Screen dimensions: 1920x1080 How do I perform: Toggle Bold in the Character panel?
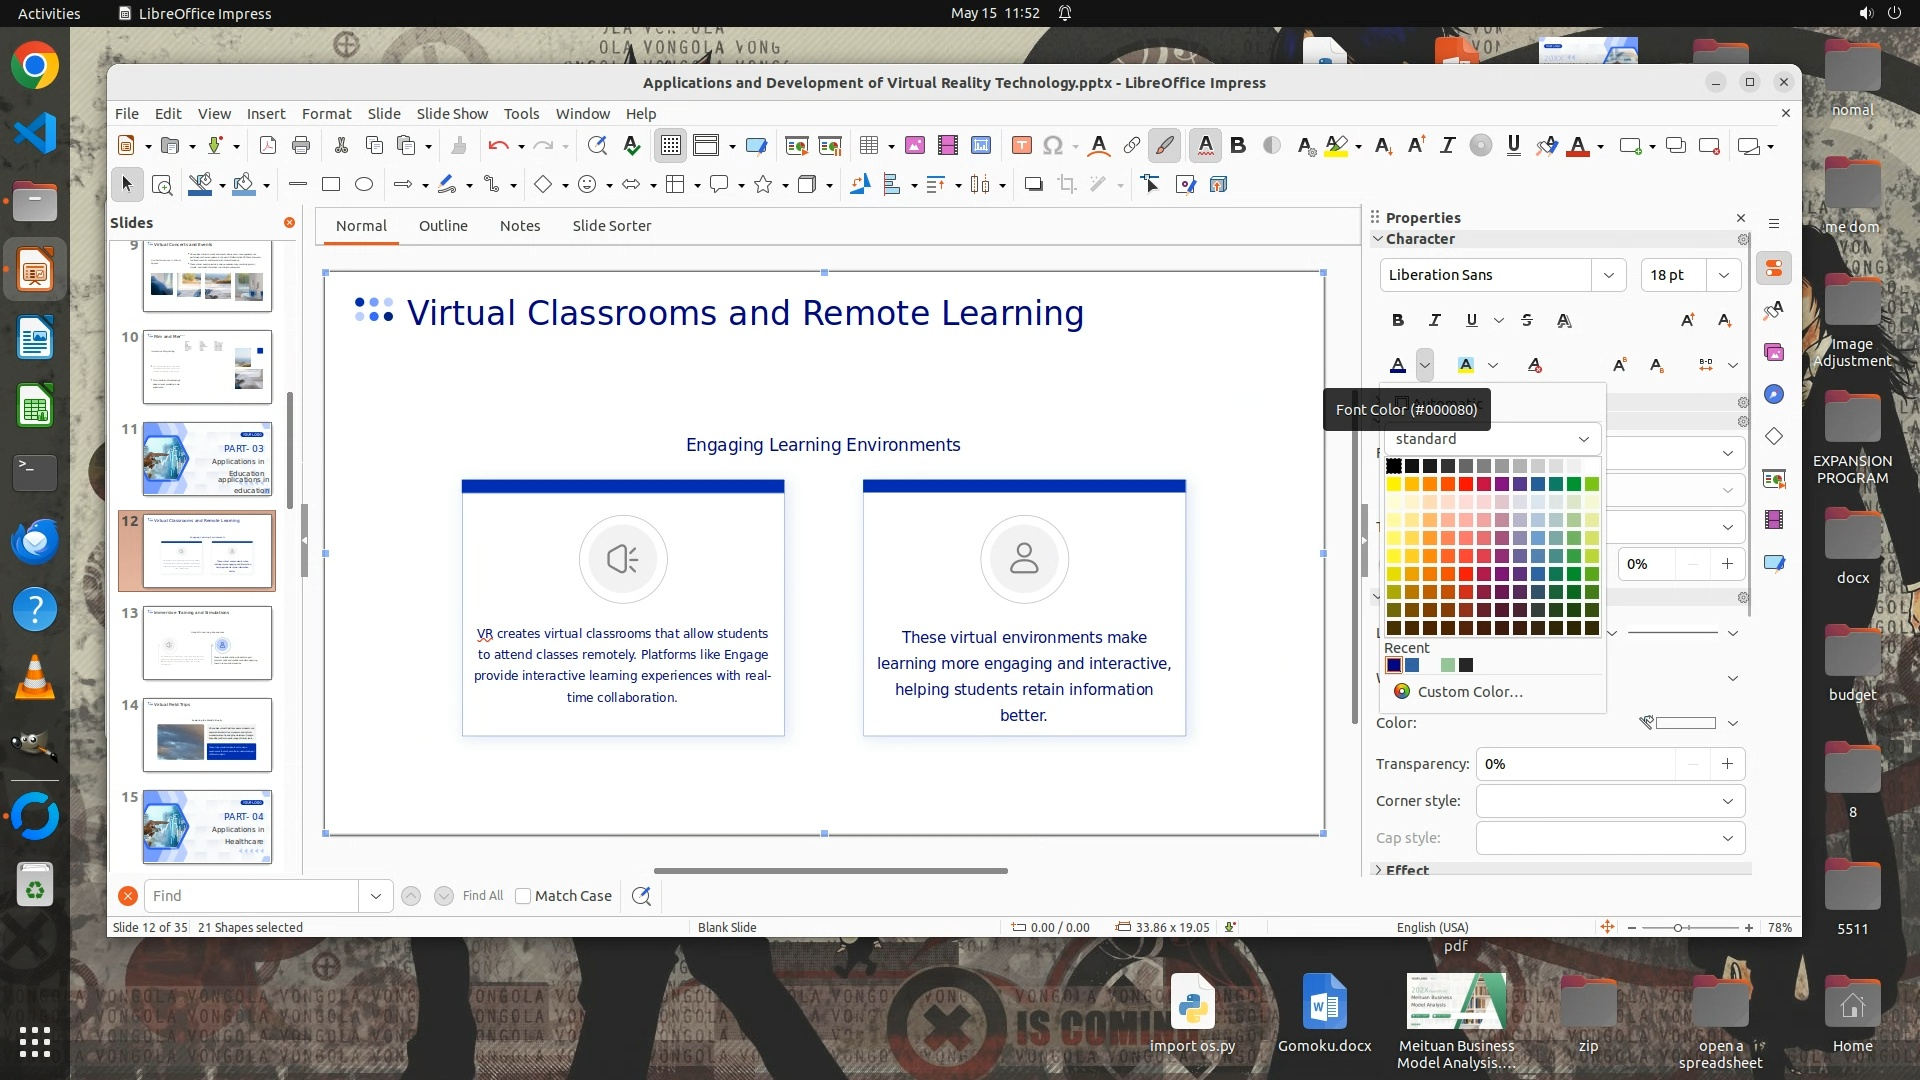click(x=1397, y=320)
